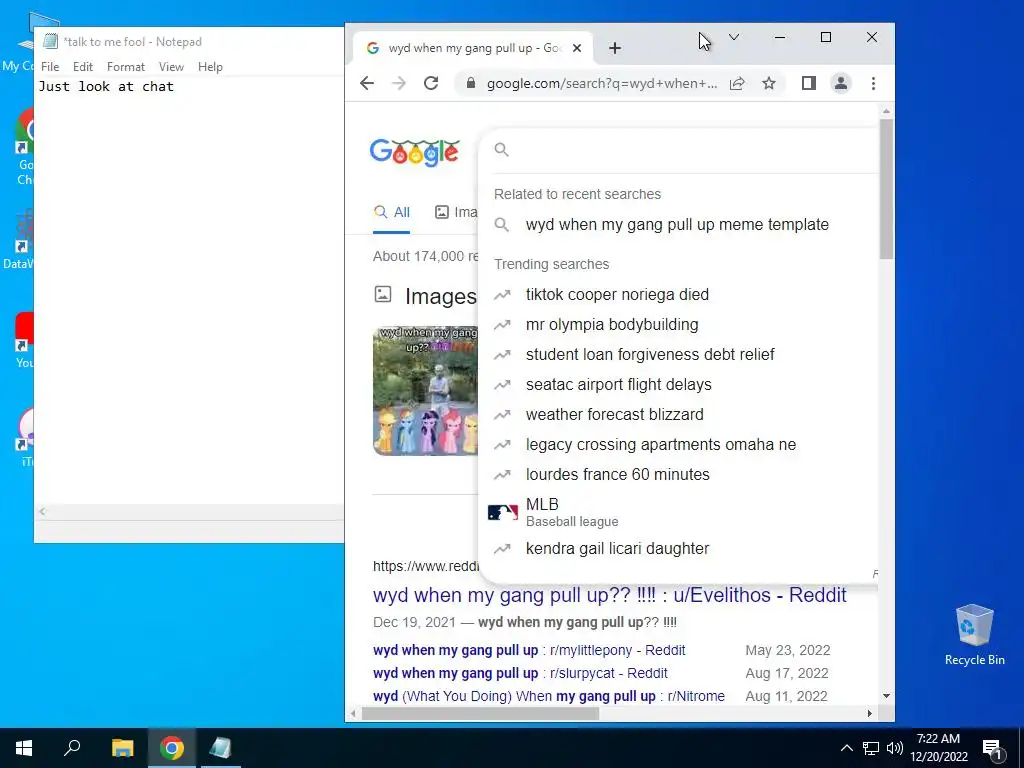The width and height of the screenshot is (1024, 768).
Task: Open the r/Nitrome Reddit sublink
Action: 549,696
